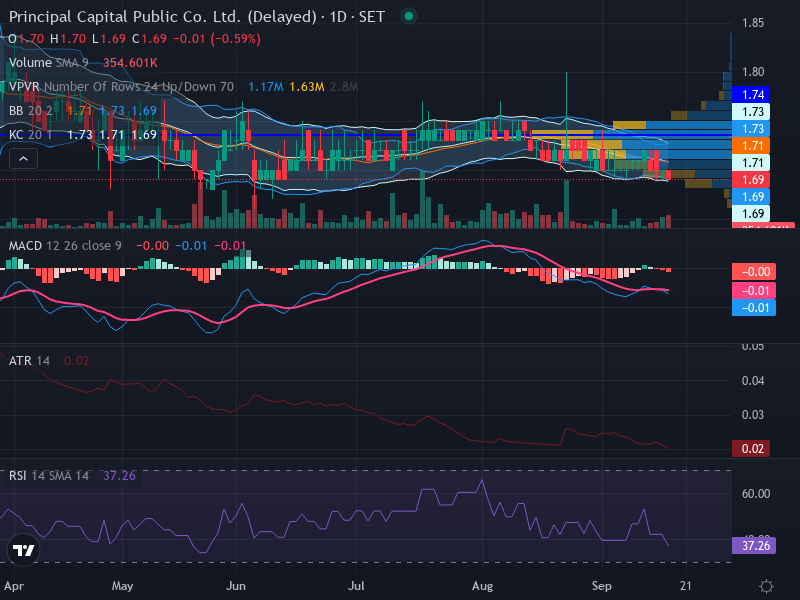Click the Jun label on time axis
Viewport: 800px width, 600px height.
[x=236, y=586]
